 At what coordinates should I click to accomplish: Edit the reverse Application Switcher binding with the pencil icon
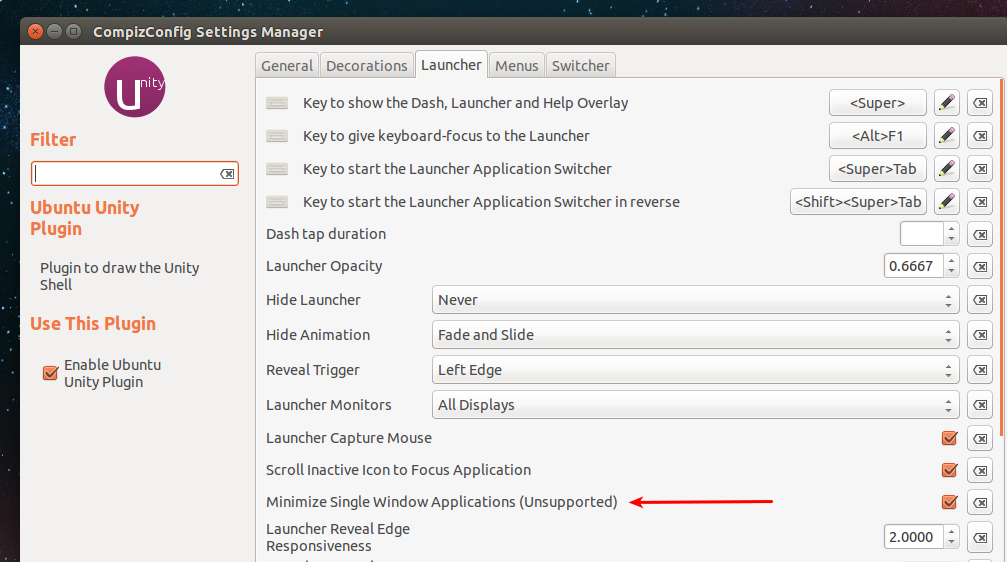[947, 202]
